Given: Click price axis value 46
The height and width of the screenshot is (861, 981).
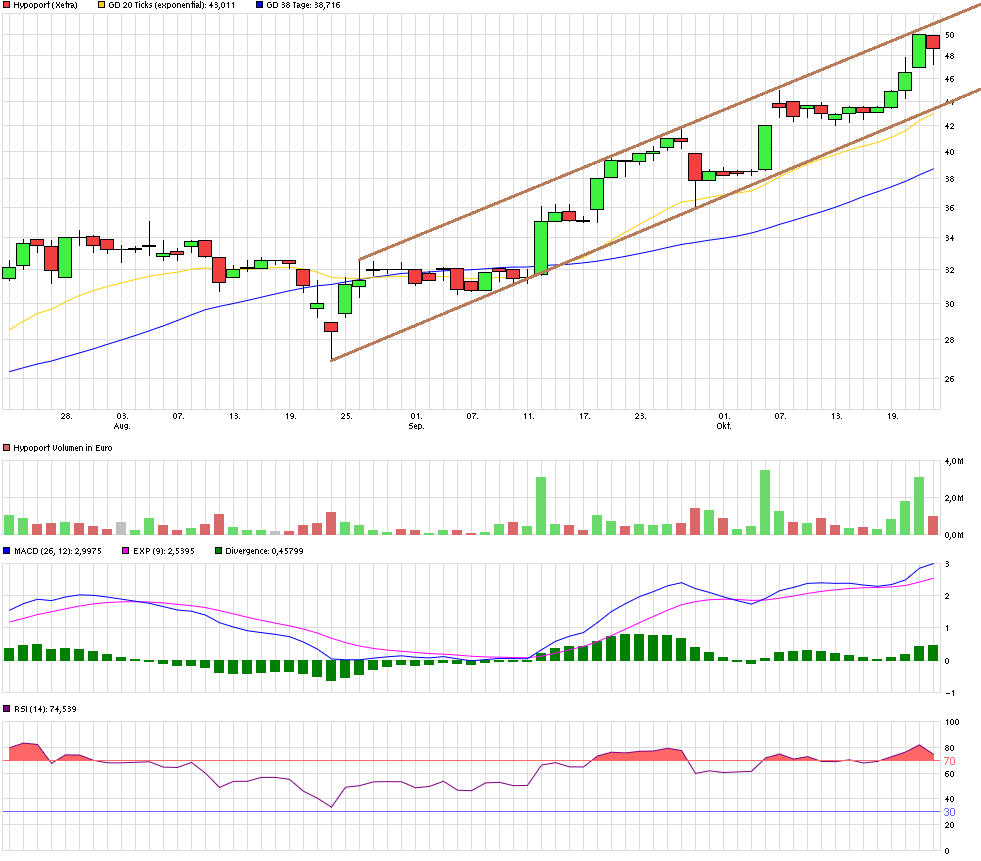Looking at the screenshot, I should click(x=950, y=79).
